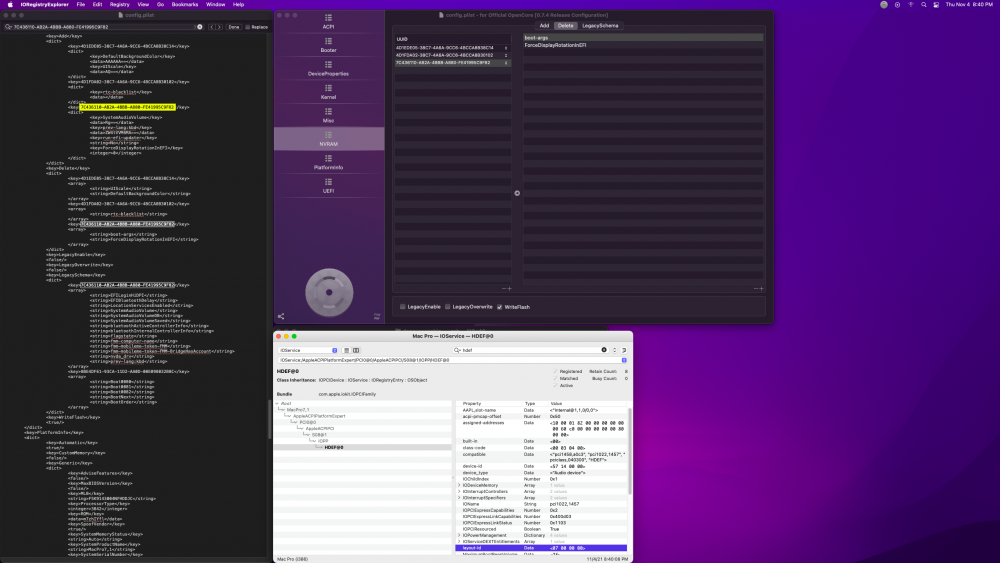The image size is (1000, 563).
Task: Click the search match stepper in IORegistryExplorer
Action: tap(615, 350)
